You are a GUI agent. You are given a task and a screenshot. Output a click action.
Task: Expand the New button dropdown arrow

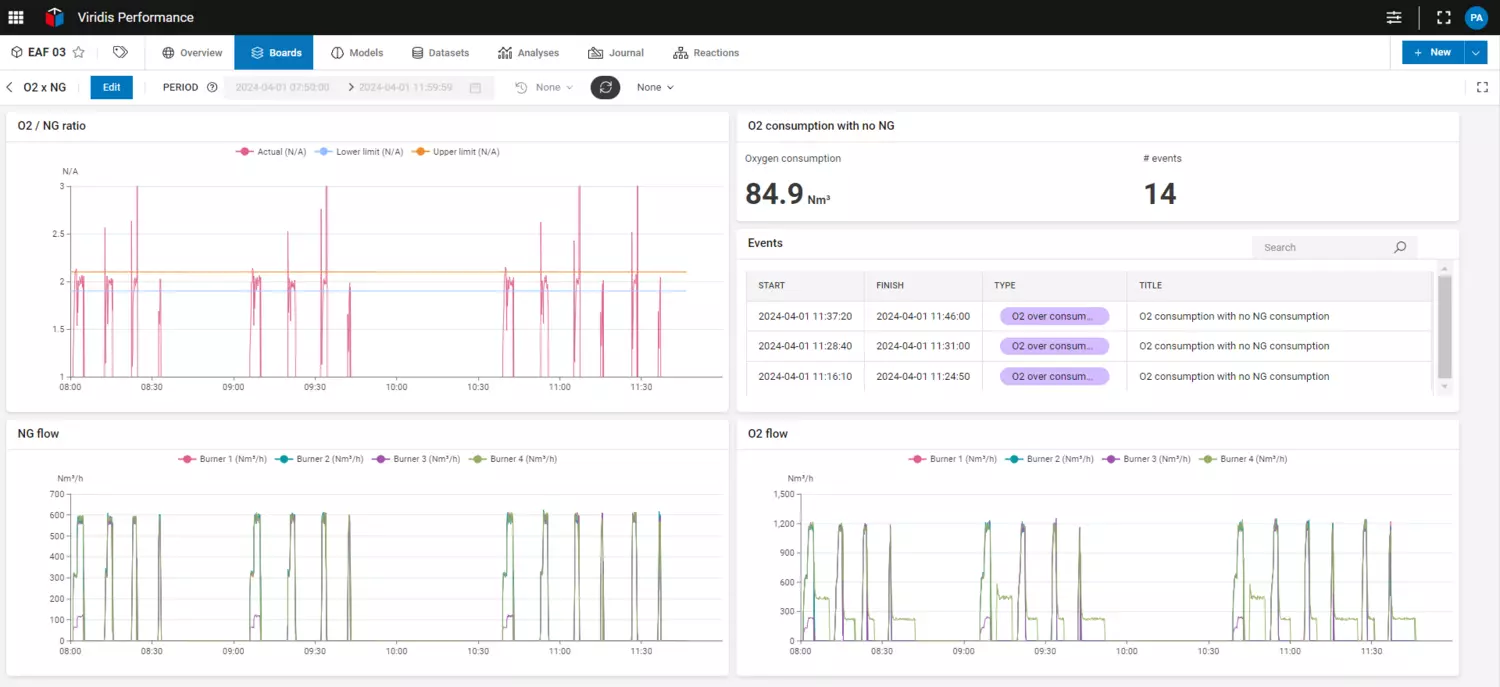1477,53
